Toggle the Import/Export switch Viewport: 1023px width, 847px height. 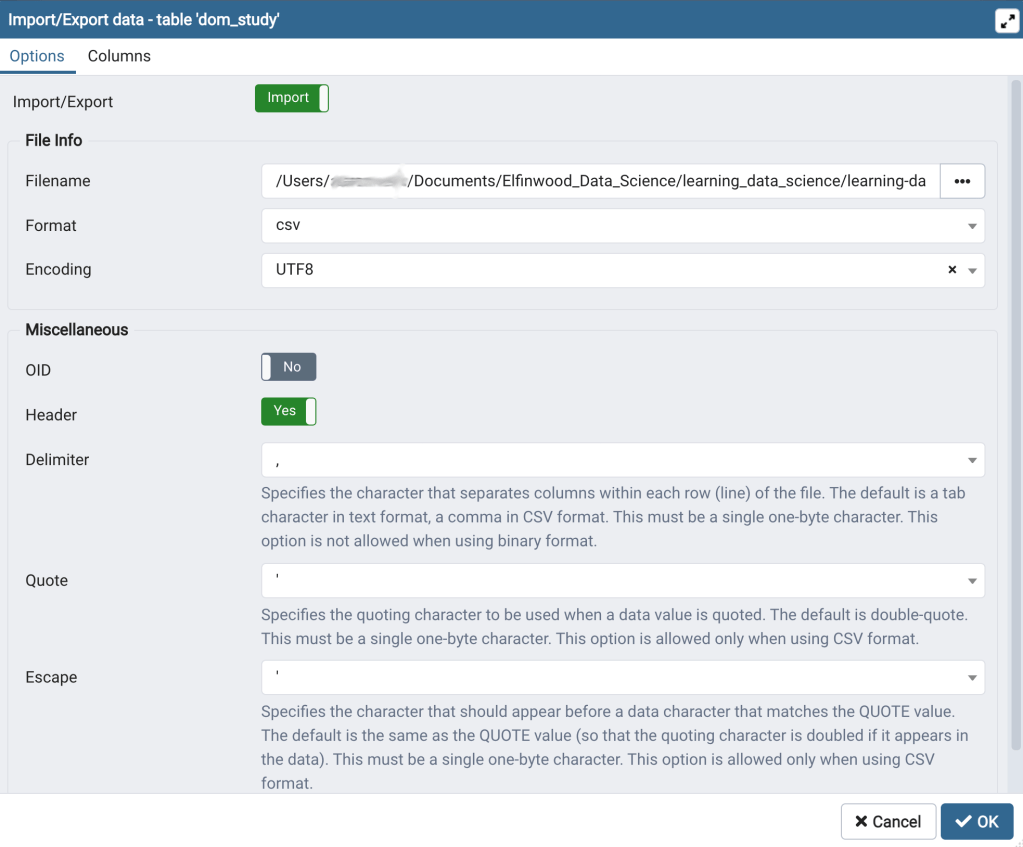(x=291, y=98)
